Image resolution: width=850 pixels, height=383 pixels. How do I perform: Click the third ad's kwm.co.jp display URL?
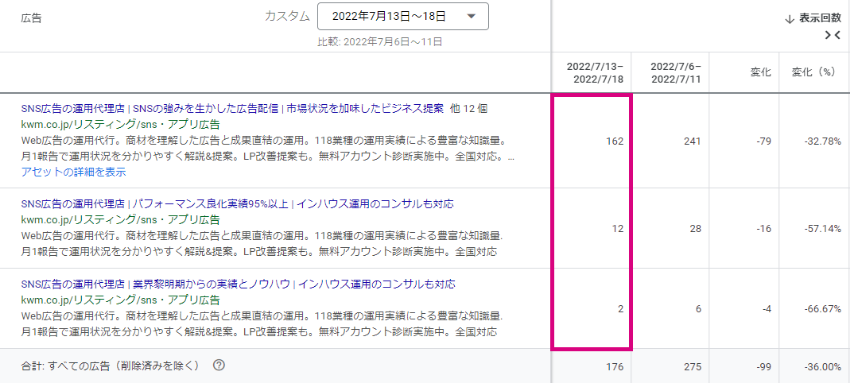click(x=120, y=300)
